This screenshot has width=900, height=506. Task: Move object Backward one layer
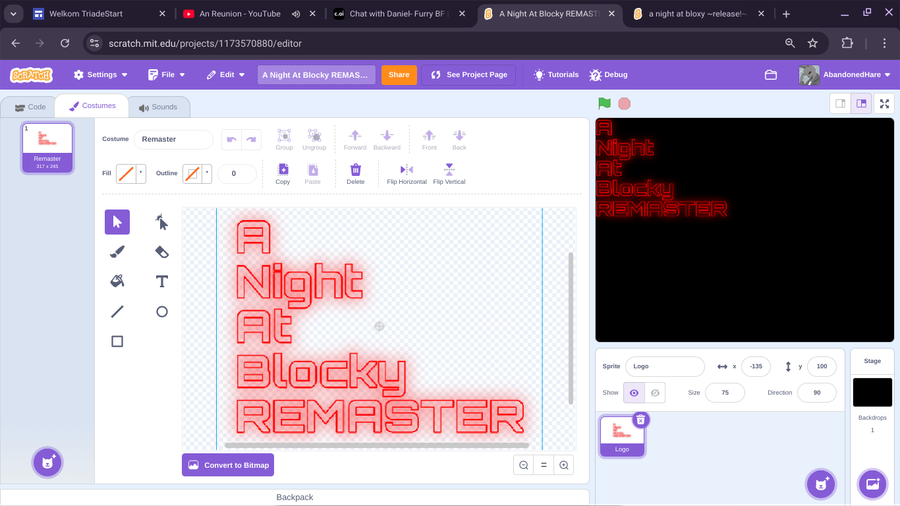pos(387,139)
